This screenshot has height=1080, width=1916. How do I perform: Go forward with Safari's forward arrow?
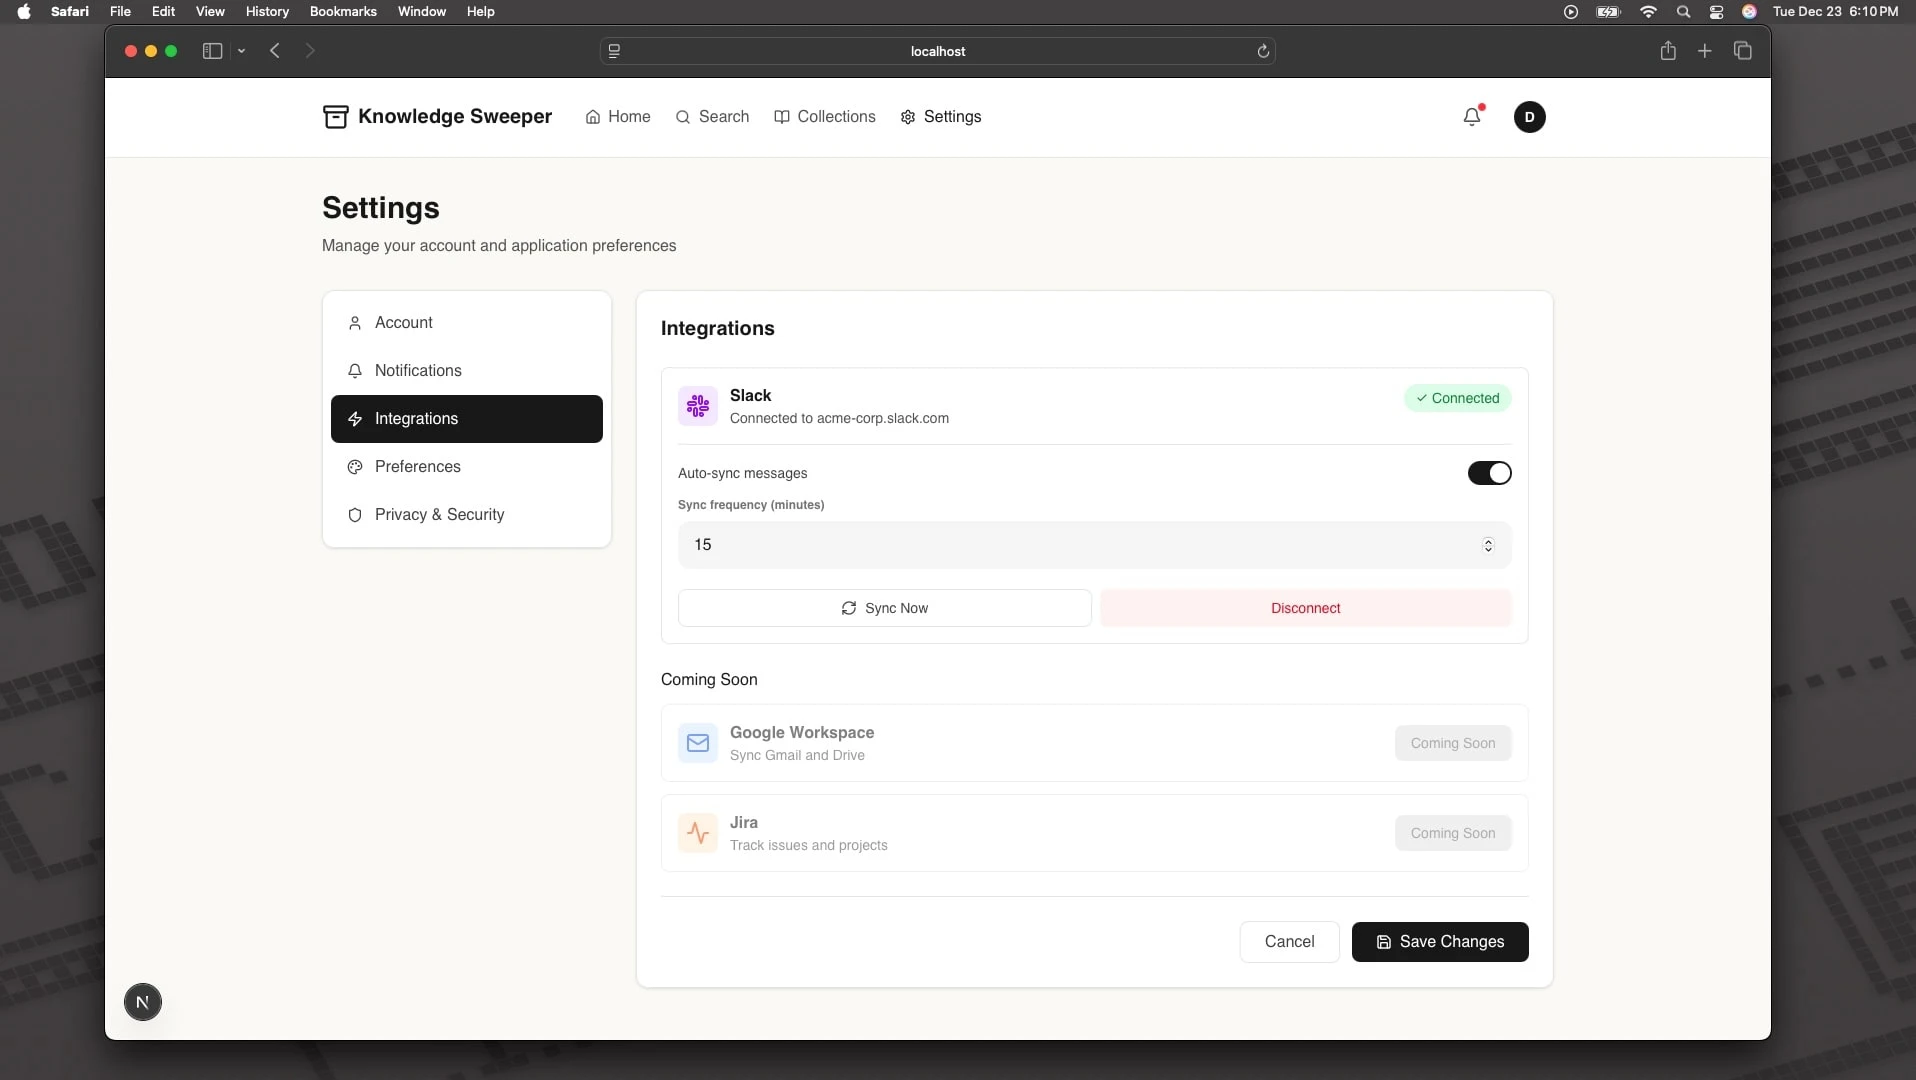pos(310,51)
